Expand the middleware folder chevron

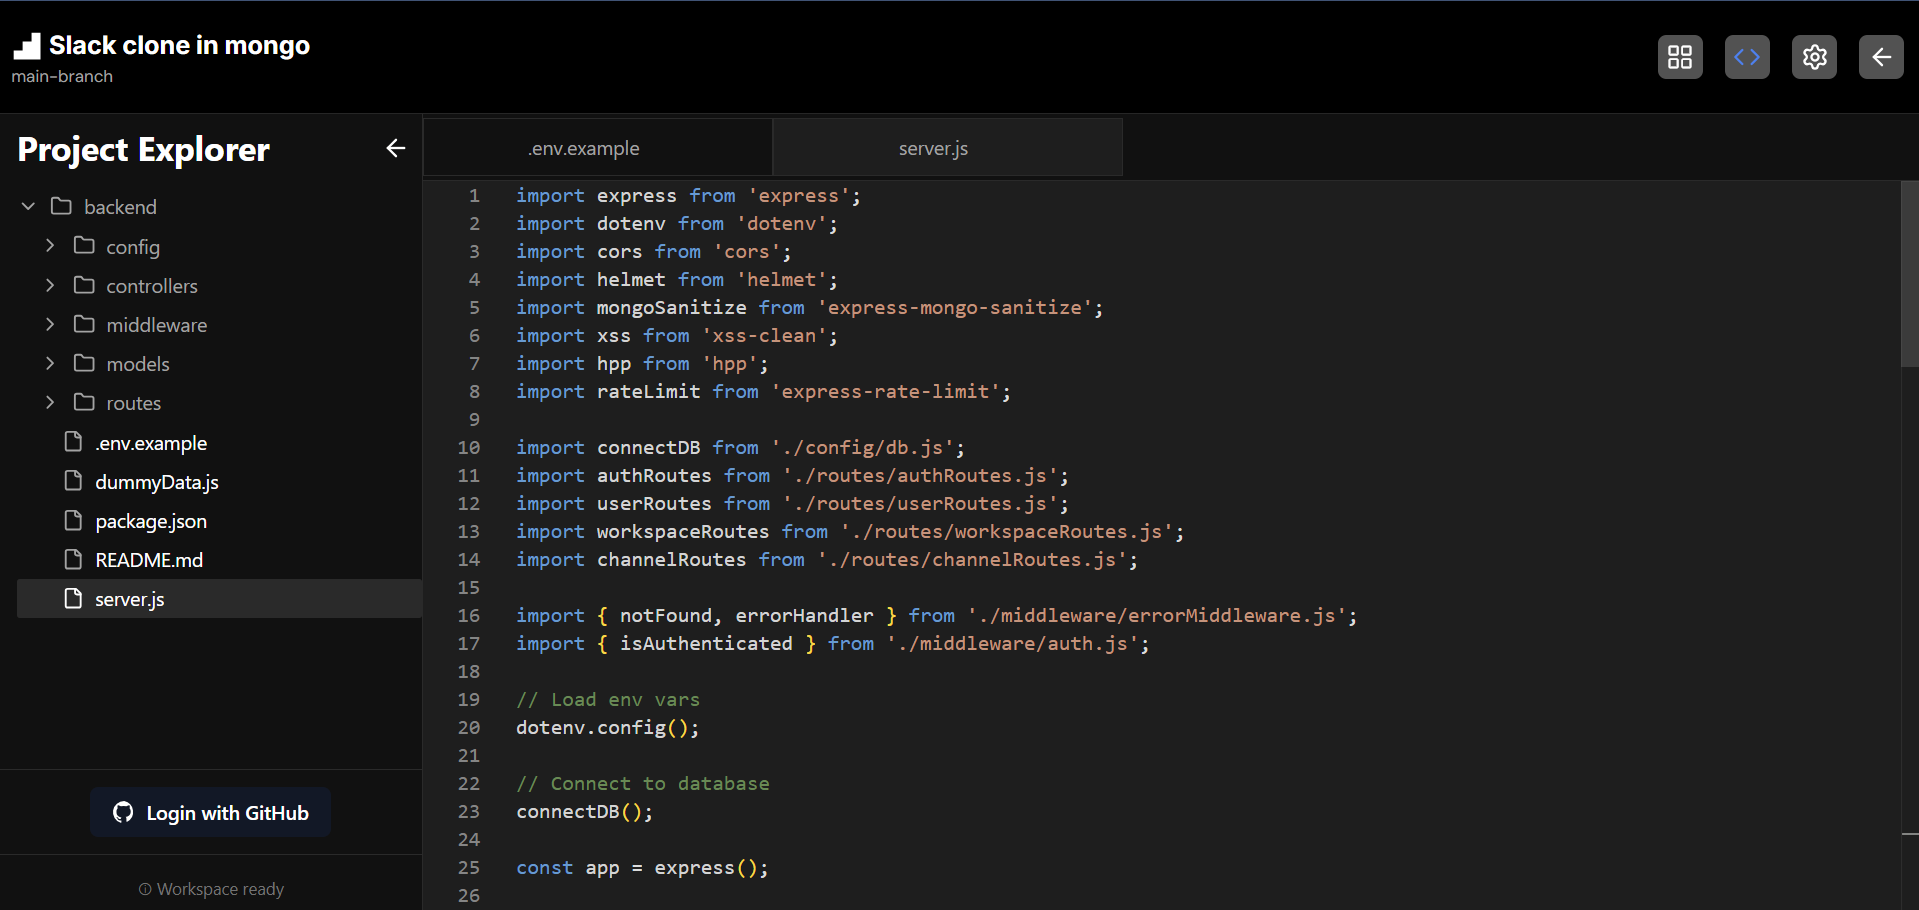coord(50,324)
